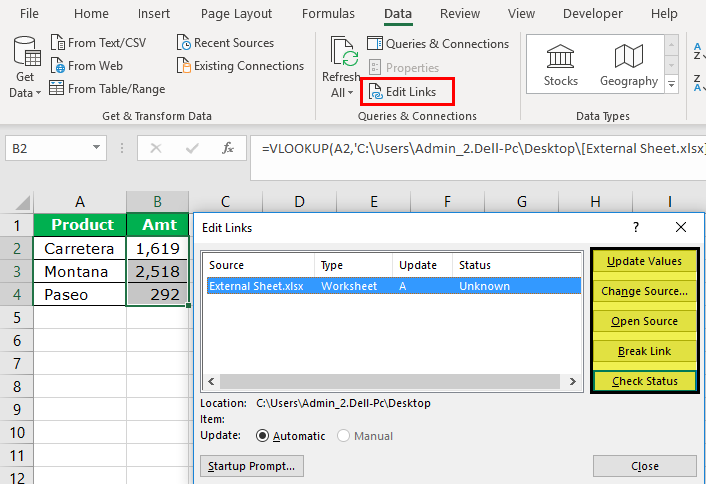Import data From Web
Viewport: 706px width, 484px height.
86,66
